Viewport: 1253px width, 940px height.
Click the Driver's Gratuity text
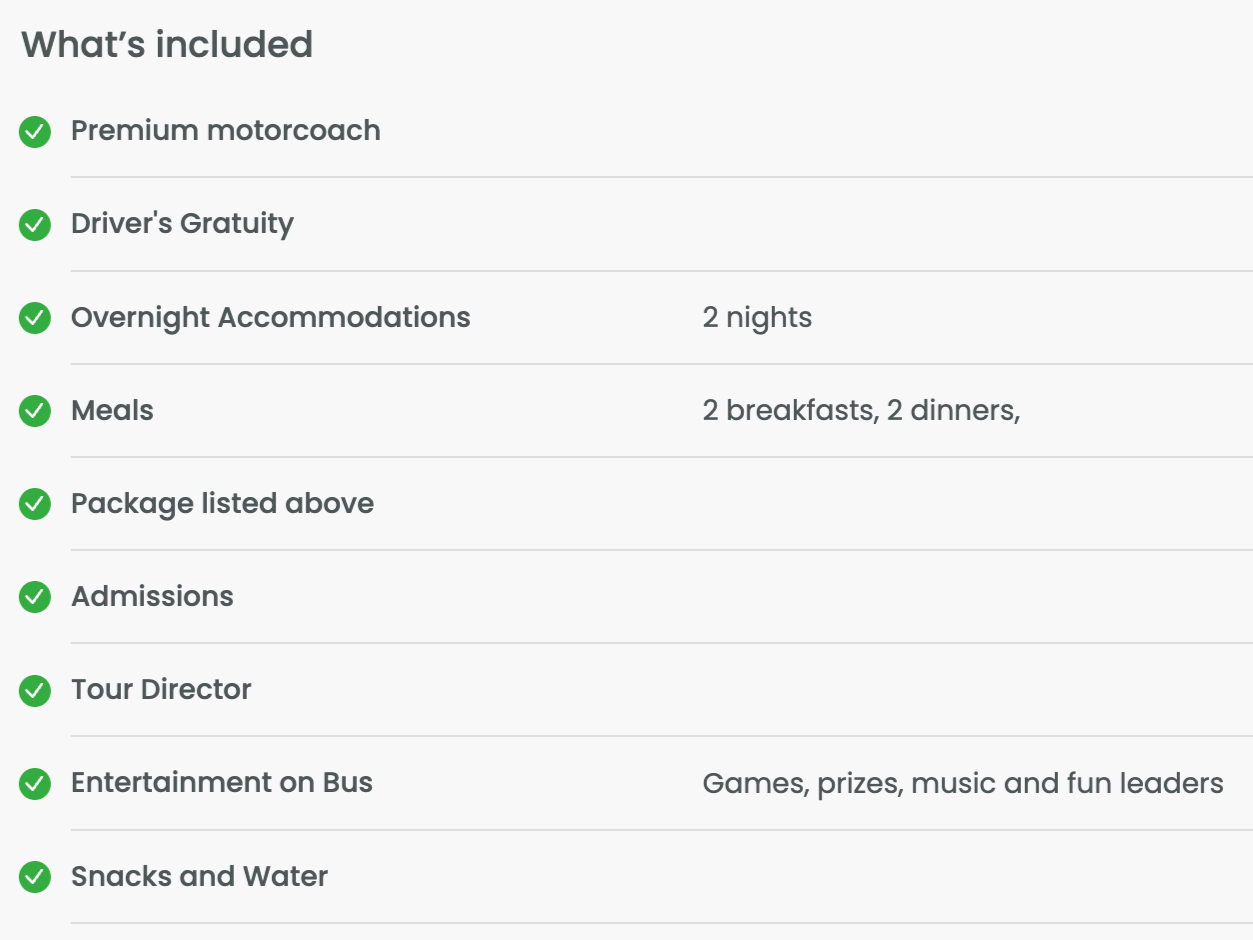point(182,224)
